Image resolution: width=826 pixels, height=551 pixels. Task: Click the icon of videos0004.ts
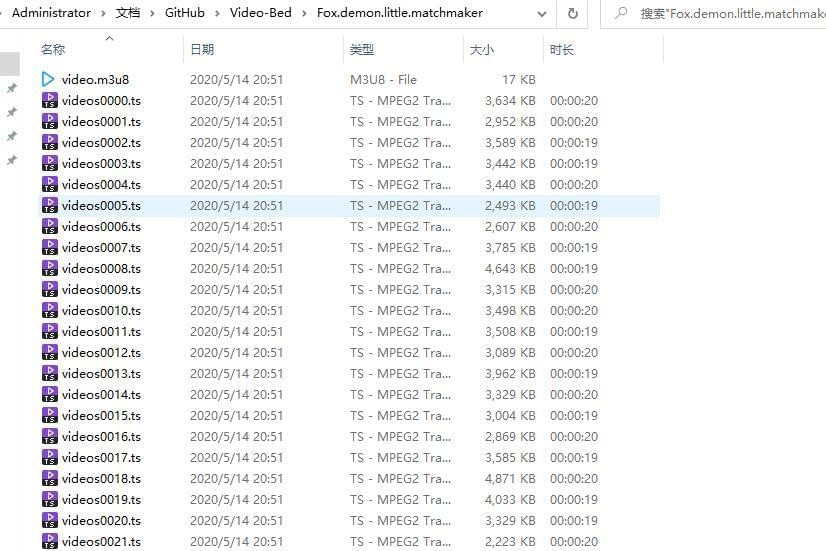[x=50, y=184]
